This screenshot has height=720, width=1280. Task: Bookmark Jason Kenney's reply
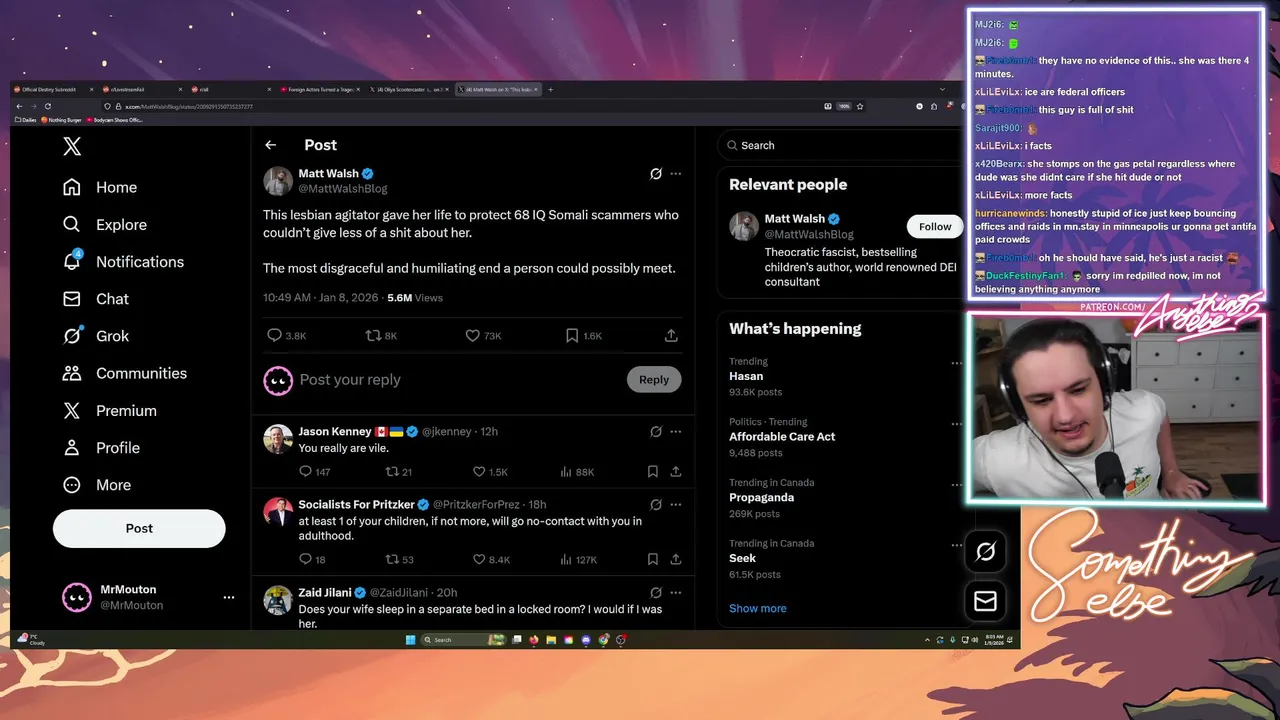653,472
